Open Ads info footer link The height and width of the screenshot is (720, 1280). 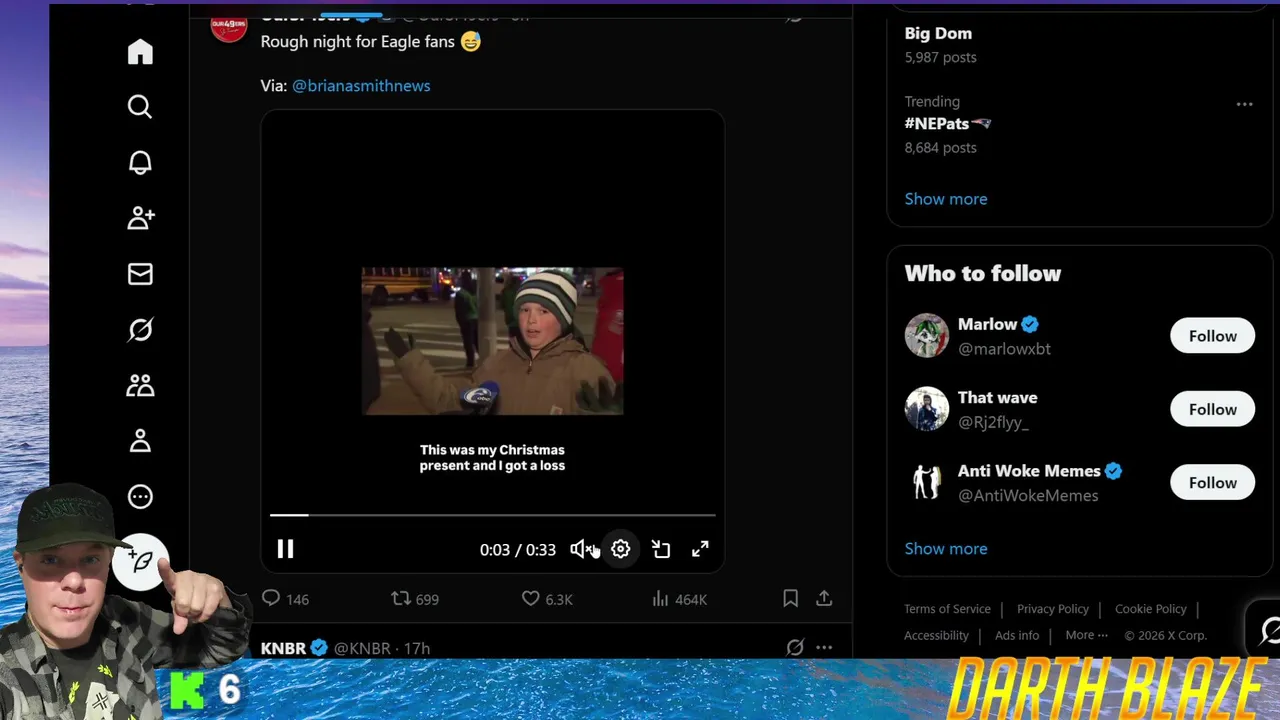point(1017,635)
